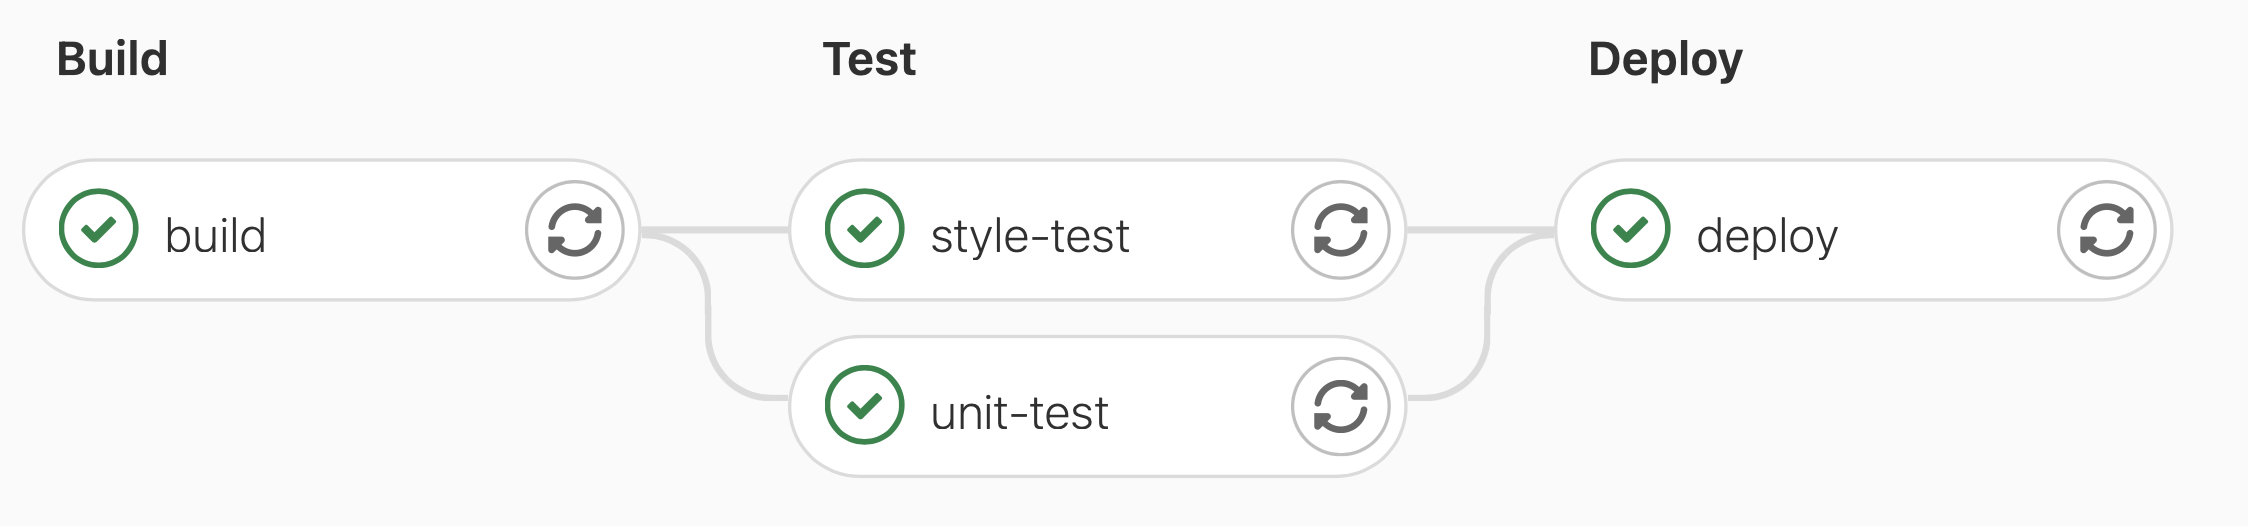Open the unit-test job log

[1019, 413]
